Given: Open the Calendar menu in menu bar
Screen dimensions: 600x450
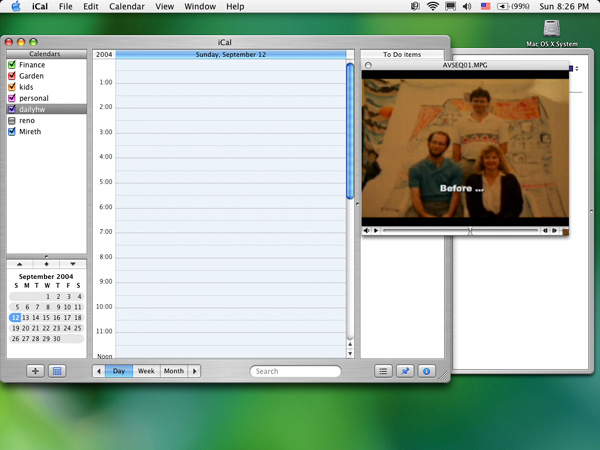Looking at the screenshot, I should (126, 6).
